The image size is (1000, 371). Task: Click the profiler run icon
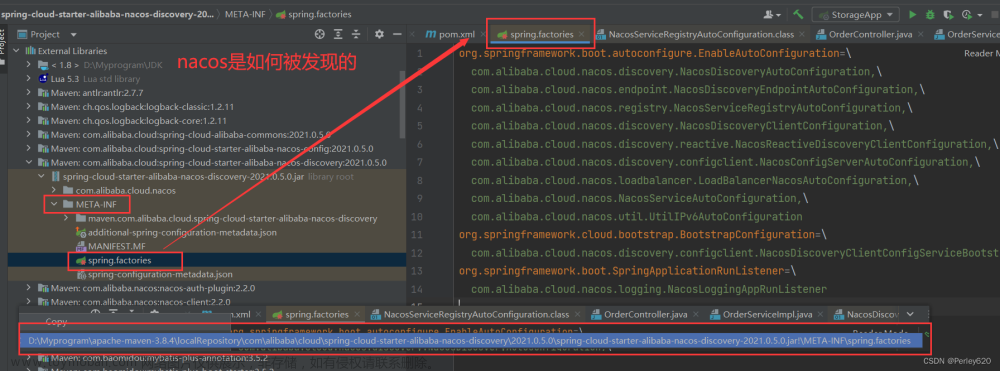pyautogui.click(x=966, y=14)
